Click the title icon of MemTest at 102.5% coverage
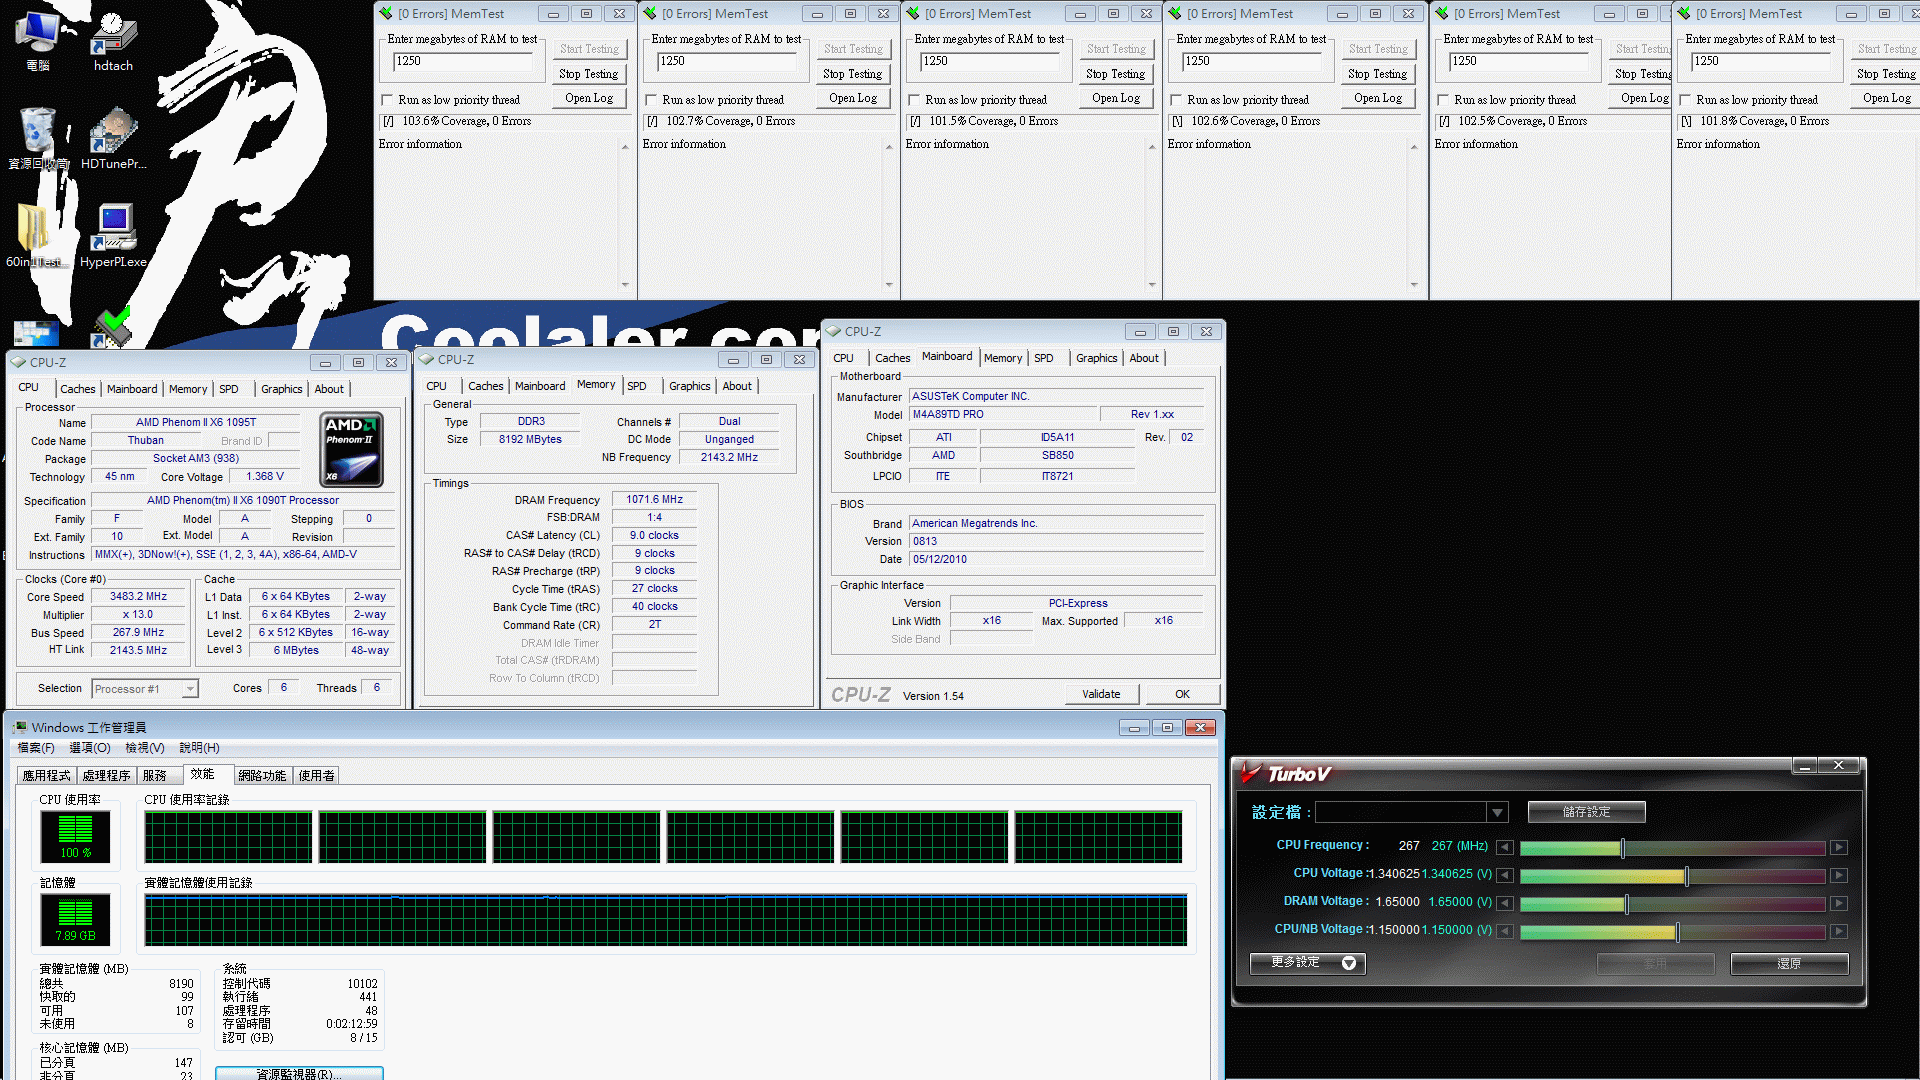This screenshot has width=1920, height=1080. click(1442, 13)
